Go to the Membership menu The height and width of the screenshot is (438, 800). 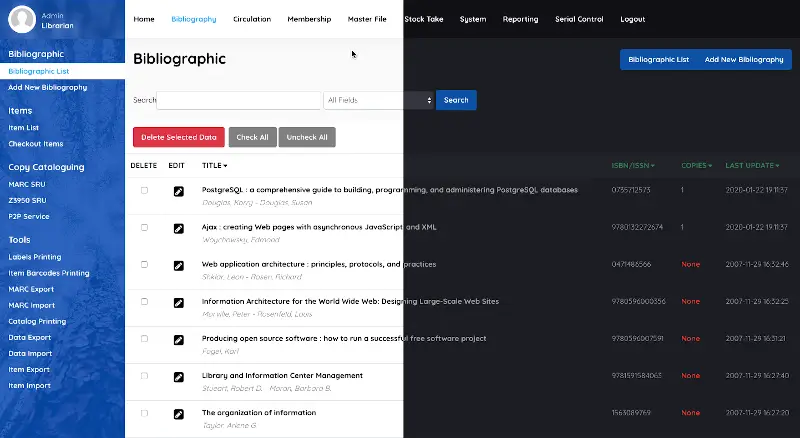pos(309,19)
